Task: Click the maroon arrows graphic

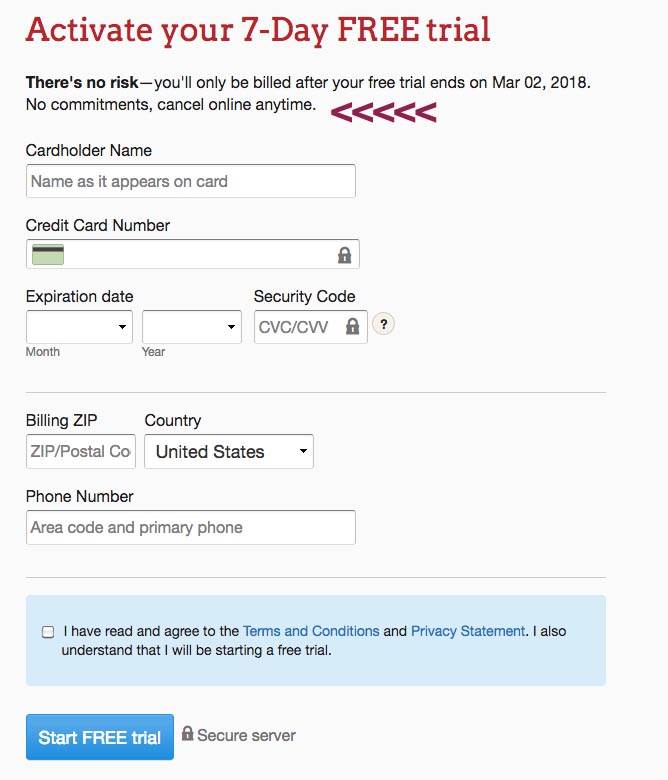Action: (x=383, y=113)
